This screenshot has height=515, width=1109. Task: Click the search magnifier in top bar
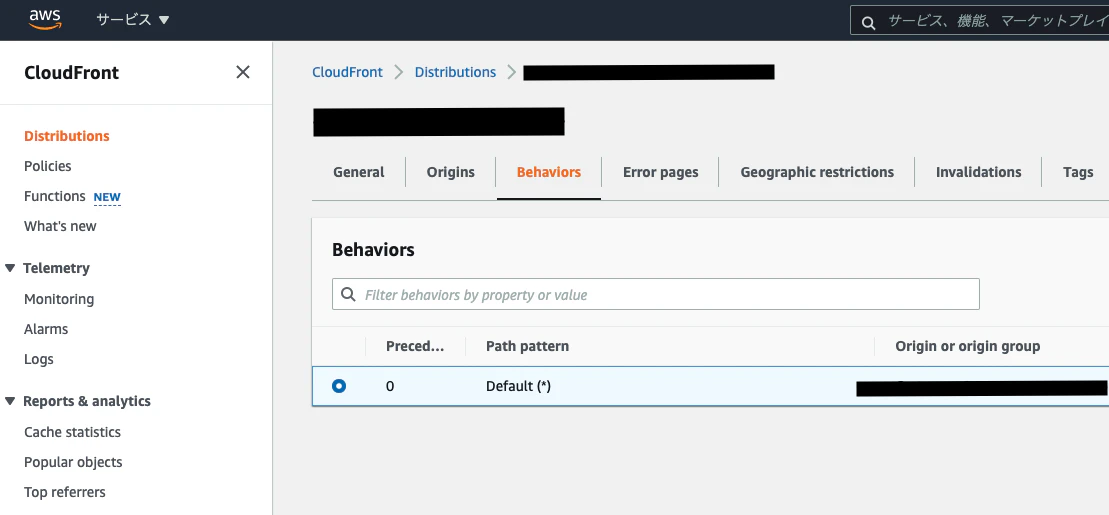click(869, 22)
